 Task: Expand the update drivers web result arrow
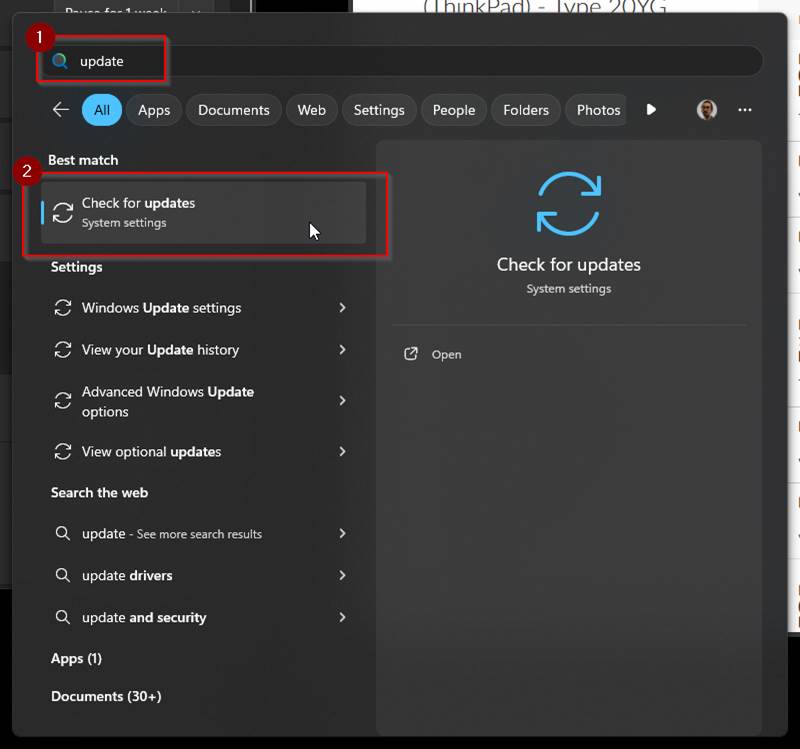point(342,575)
